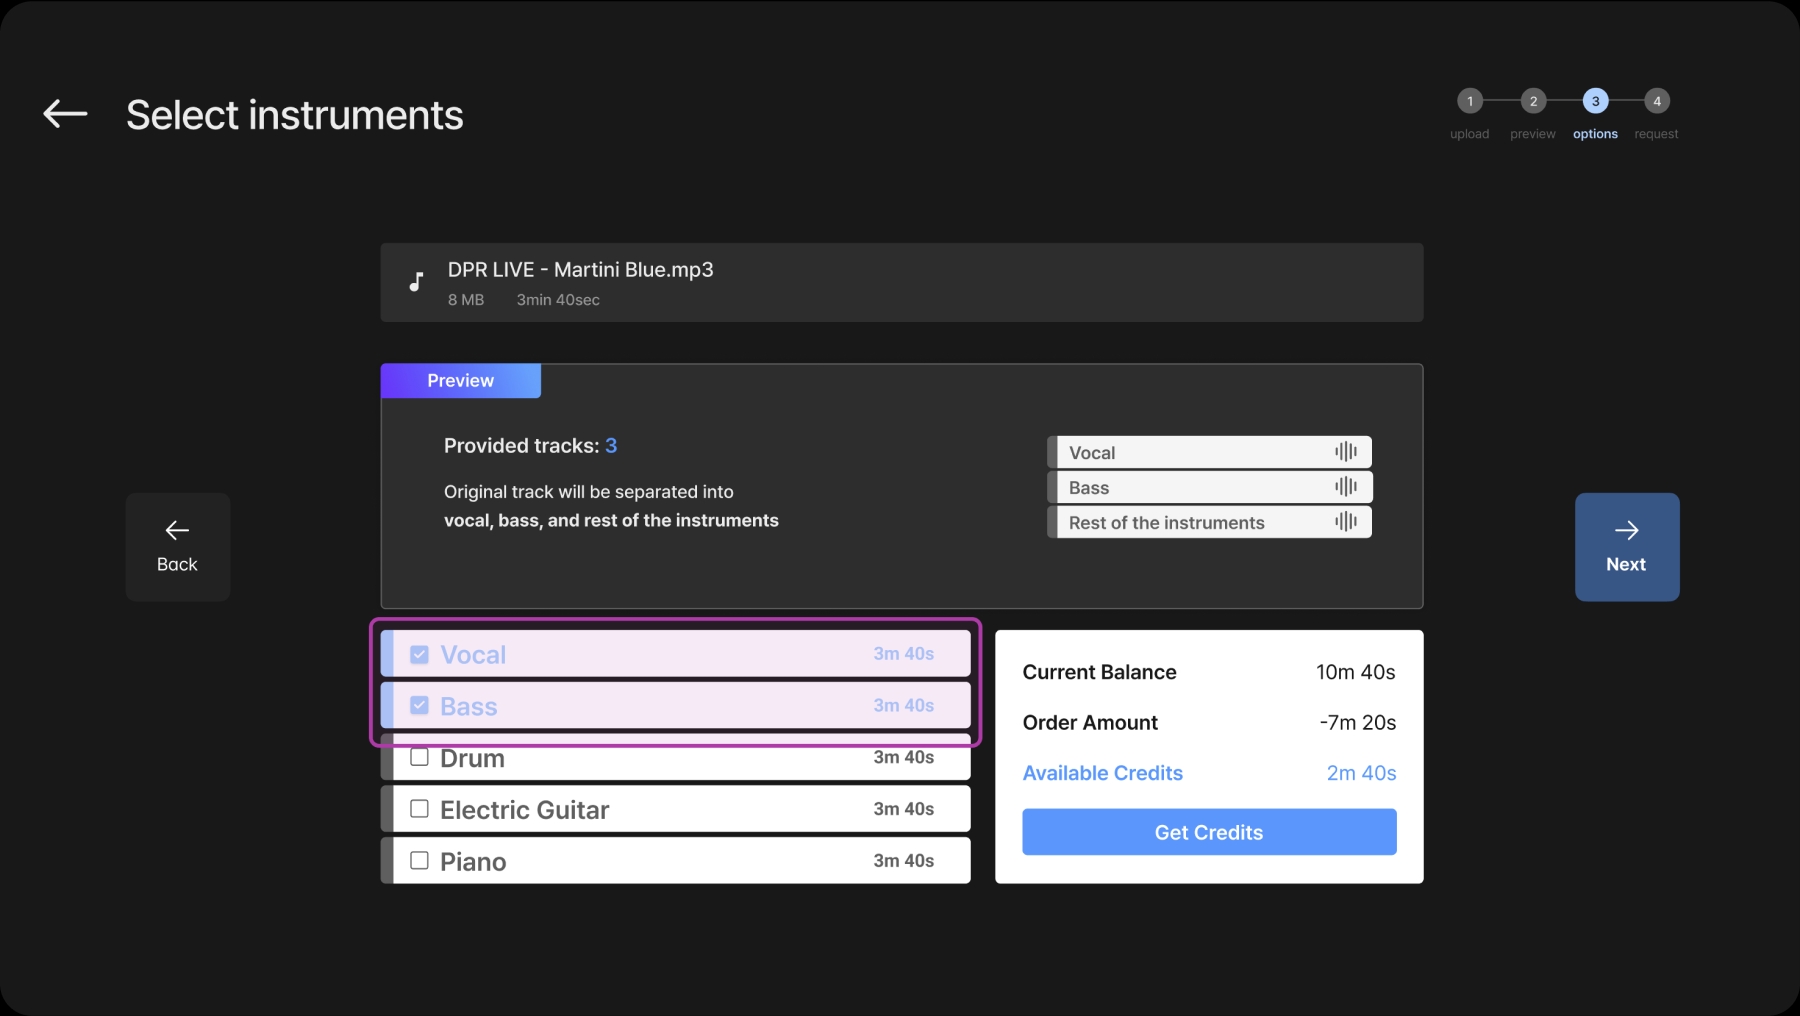1800x1016 pixels.
Task: Click the music note icon of the mp3 file
Action: coord(416,282)
